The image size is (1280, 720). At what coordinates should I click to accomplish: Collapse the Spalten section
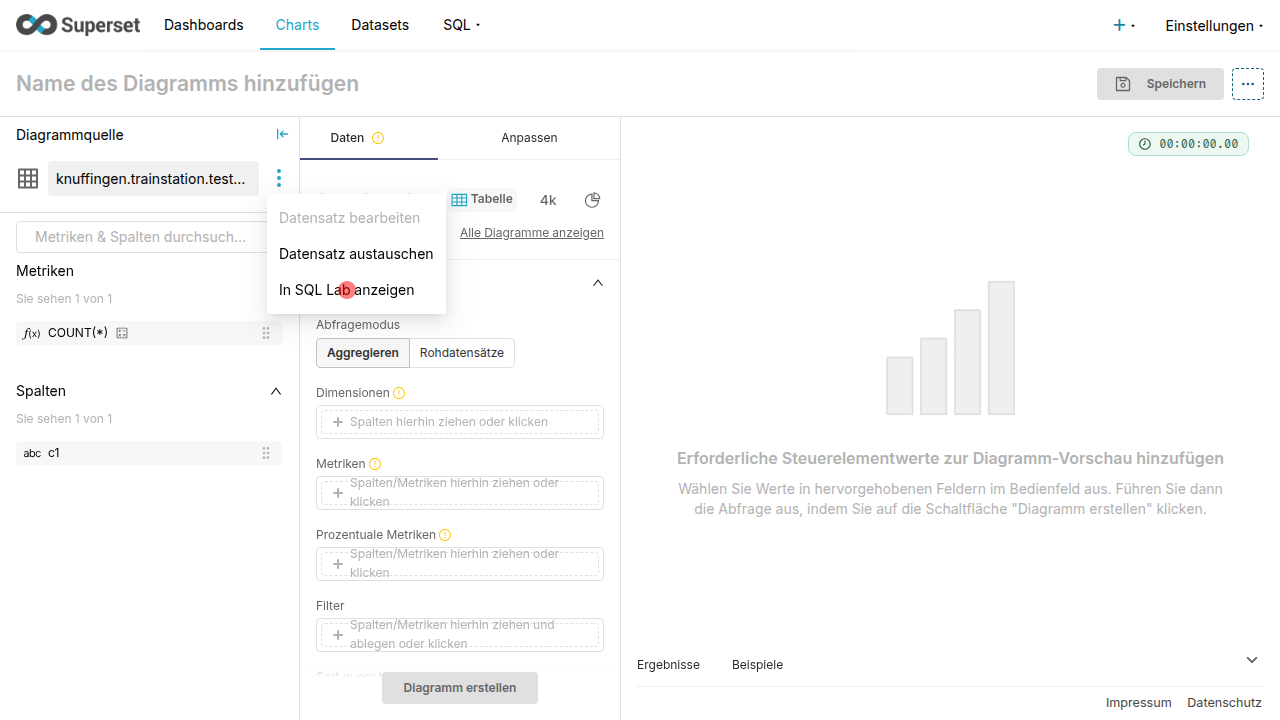click(276, 391)
